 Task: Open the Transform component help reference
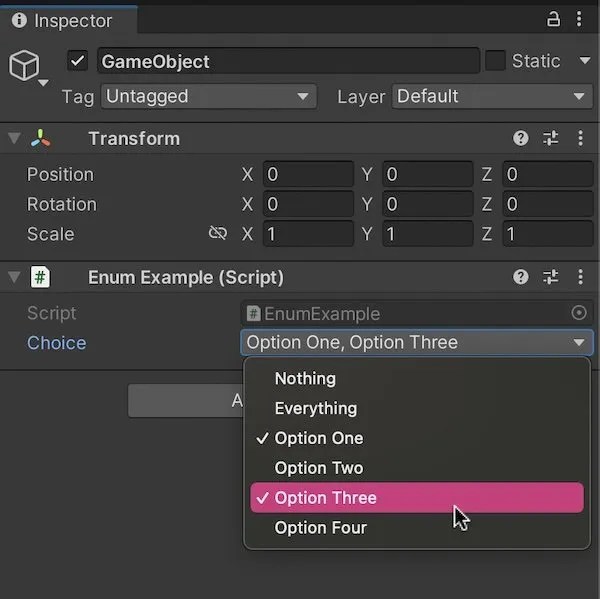click(520, 138)
